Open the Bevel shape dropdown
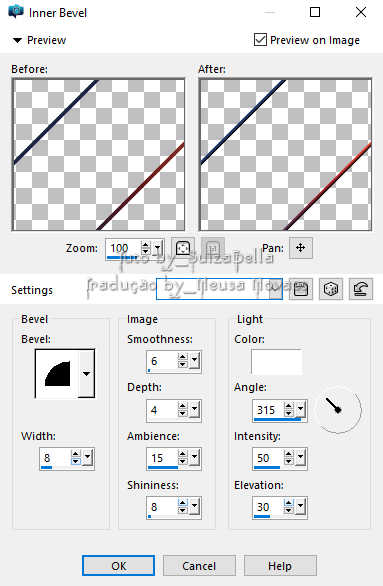Screen dimensions: 383x586 tap(86, 373)
